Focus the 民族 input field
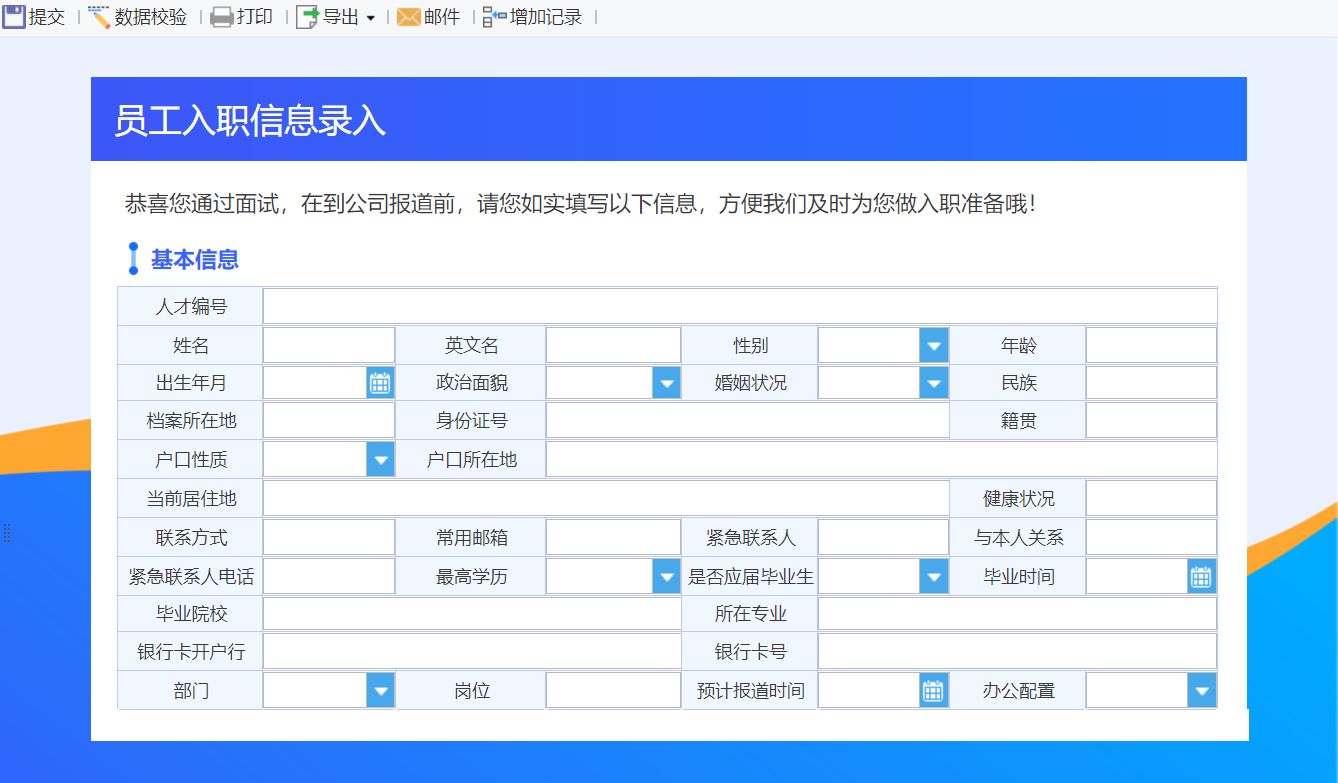 coord(1151,382)
